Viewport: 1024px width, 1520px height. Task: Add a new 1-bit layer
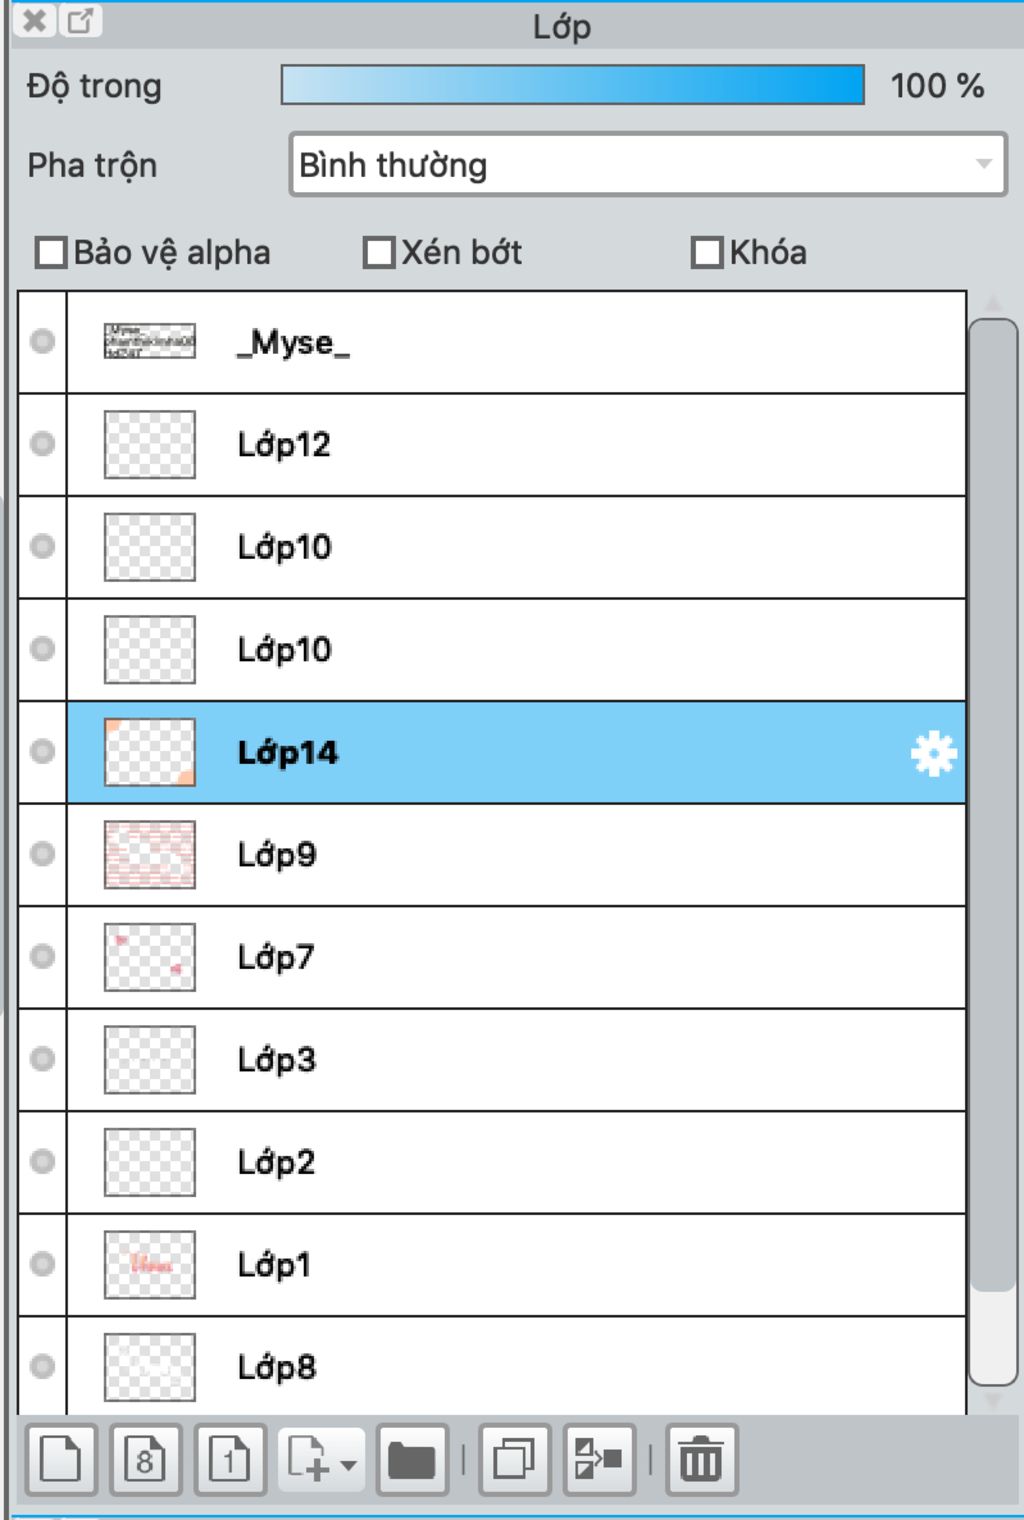click(x=230, y=1460)
